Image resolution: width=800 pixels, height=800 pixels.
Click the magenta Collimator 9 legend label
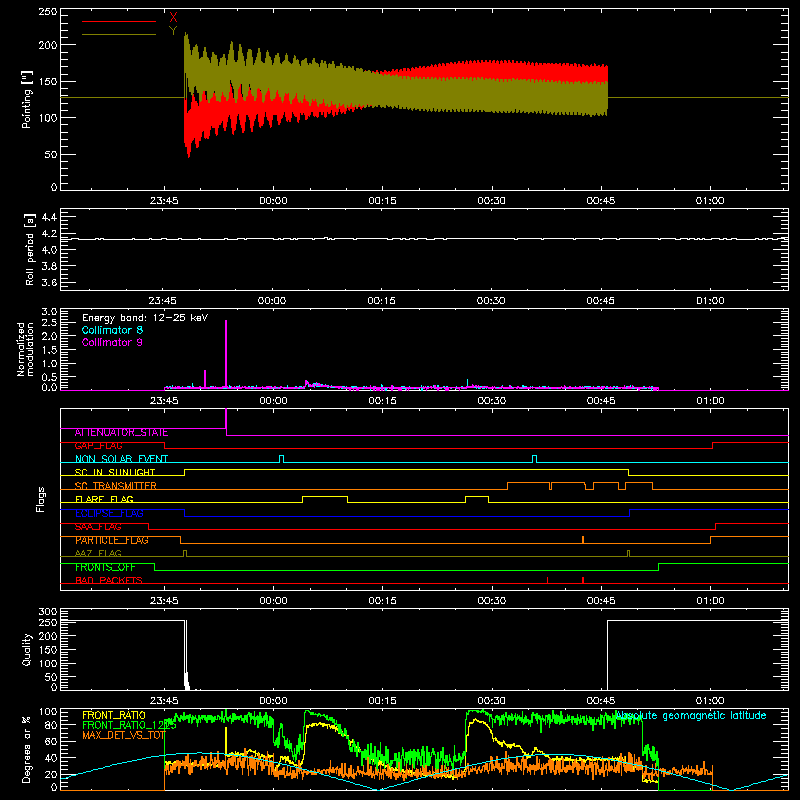pos(112,342)
